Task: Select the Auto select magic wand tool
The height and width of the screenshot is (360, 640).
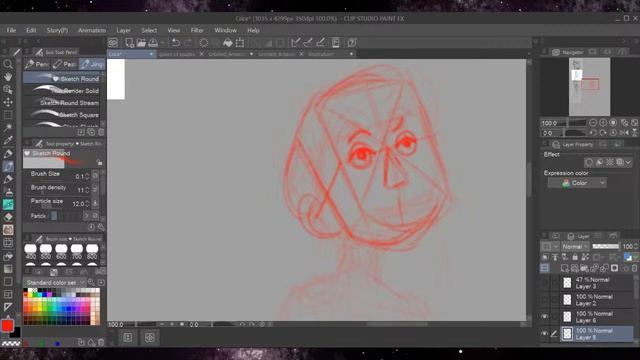Action: (8, 128)
